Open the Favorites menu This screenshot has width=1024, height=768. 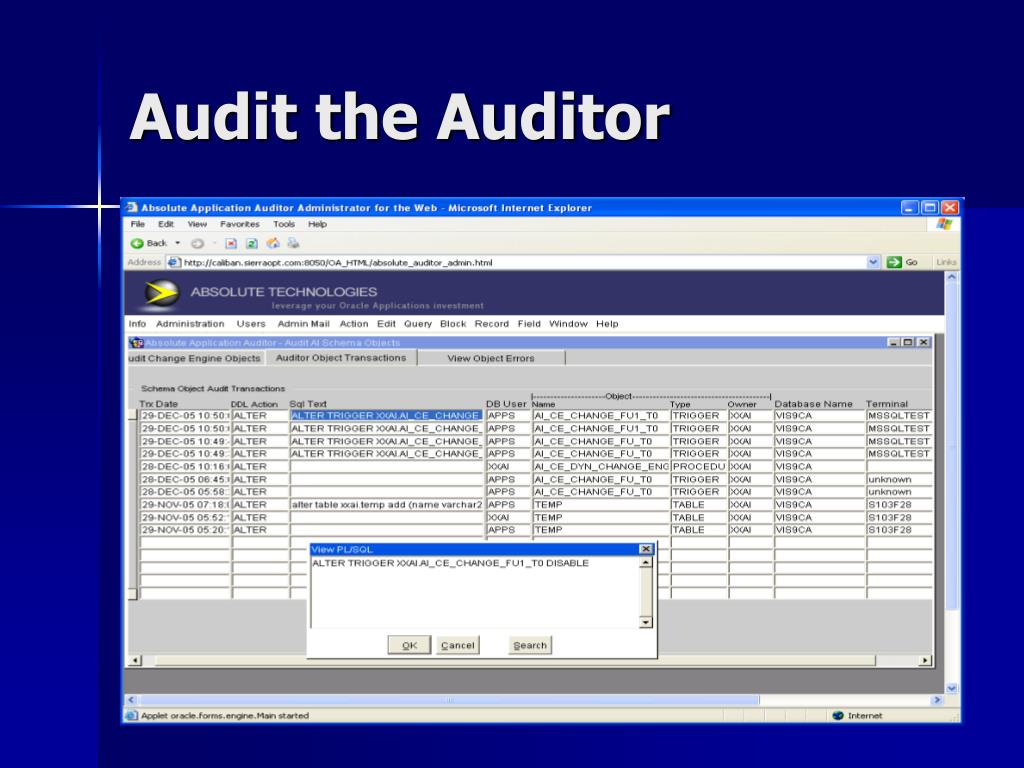240,224
